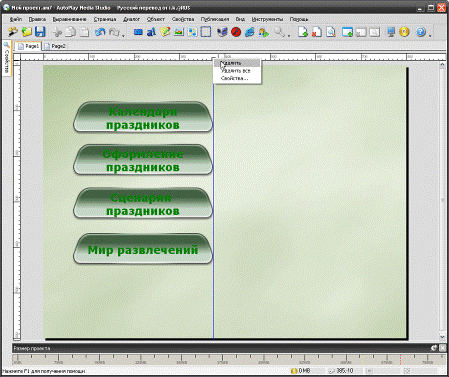Open the Вид menu
Image resolution: width=449 pixels, height=377 pixels.
[240, 19]
